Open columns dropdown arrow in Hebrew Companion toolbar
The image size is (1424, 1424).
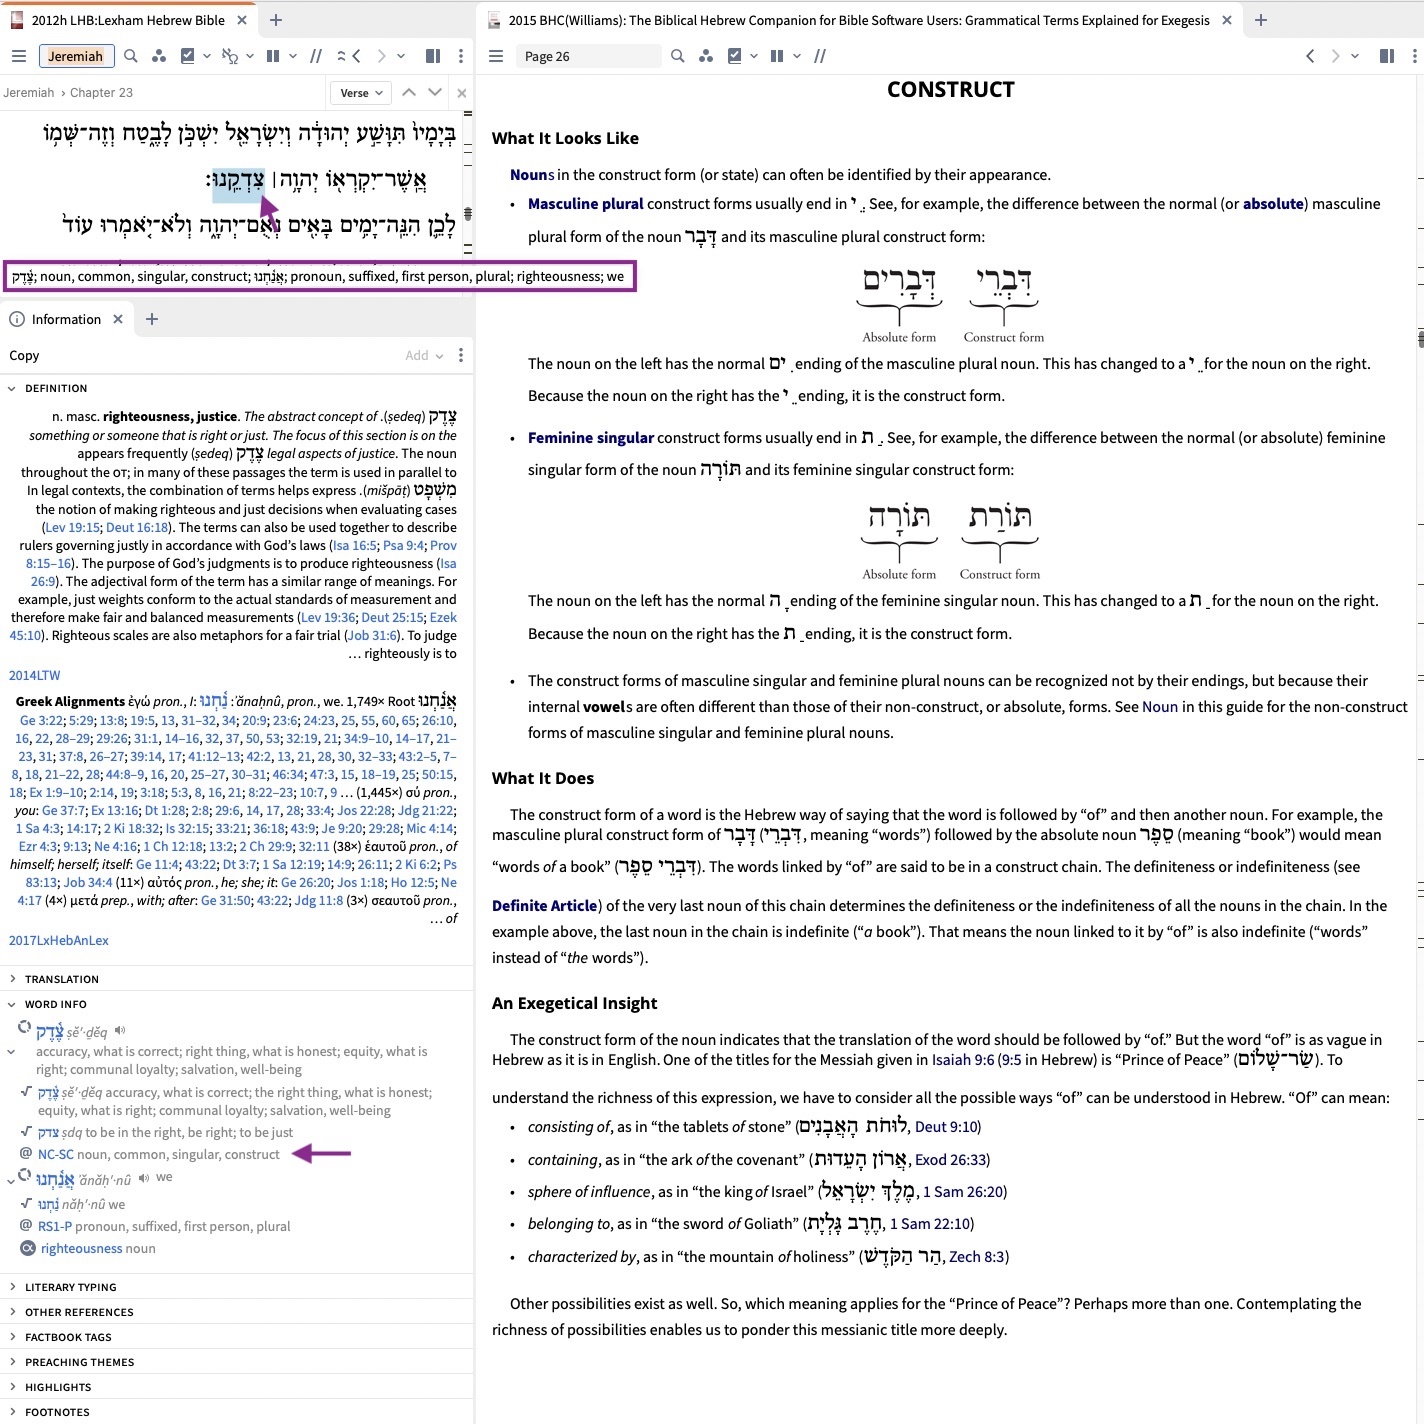(797, 56)
